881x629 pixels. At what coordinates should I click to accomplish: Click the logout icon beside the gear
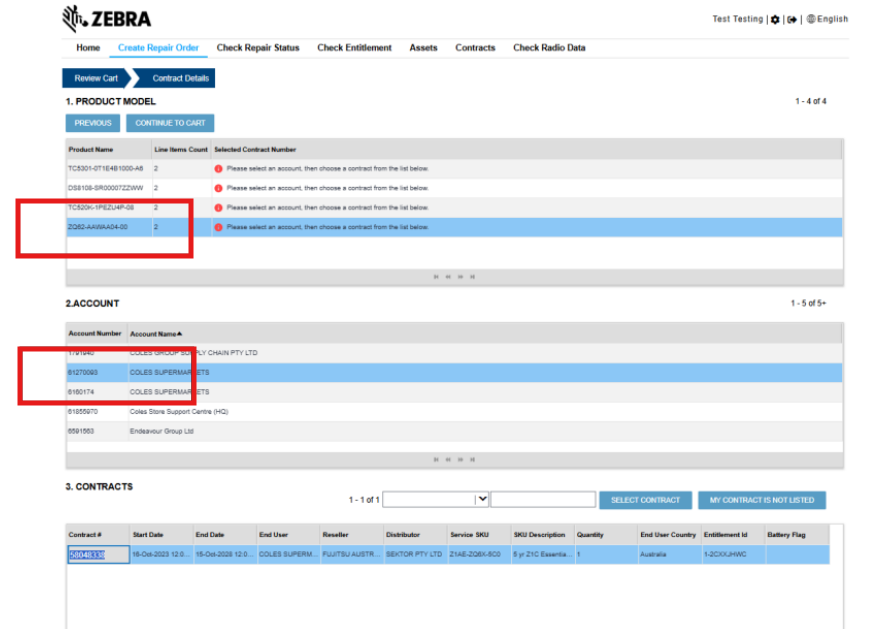point(792,20)
